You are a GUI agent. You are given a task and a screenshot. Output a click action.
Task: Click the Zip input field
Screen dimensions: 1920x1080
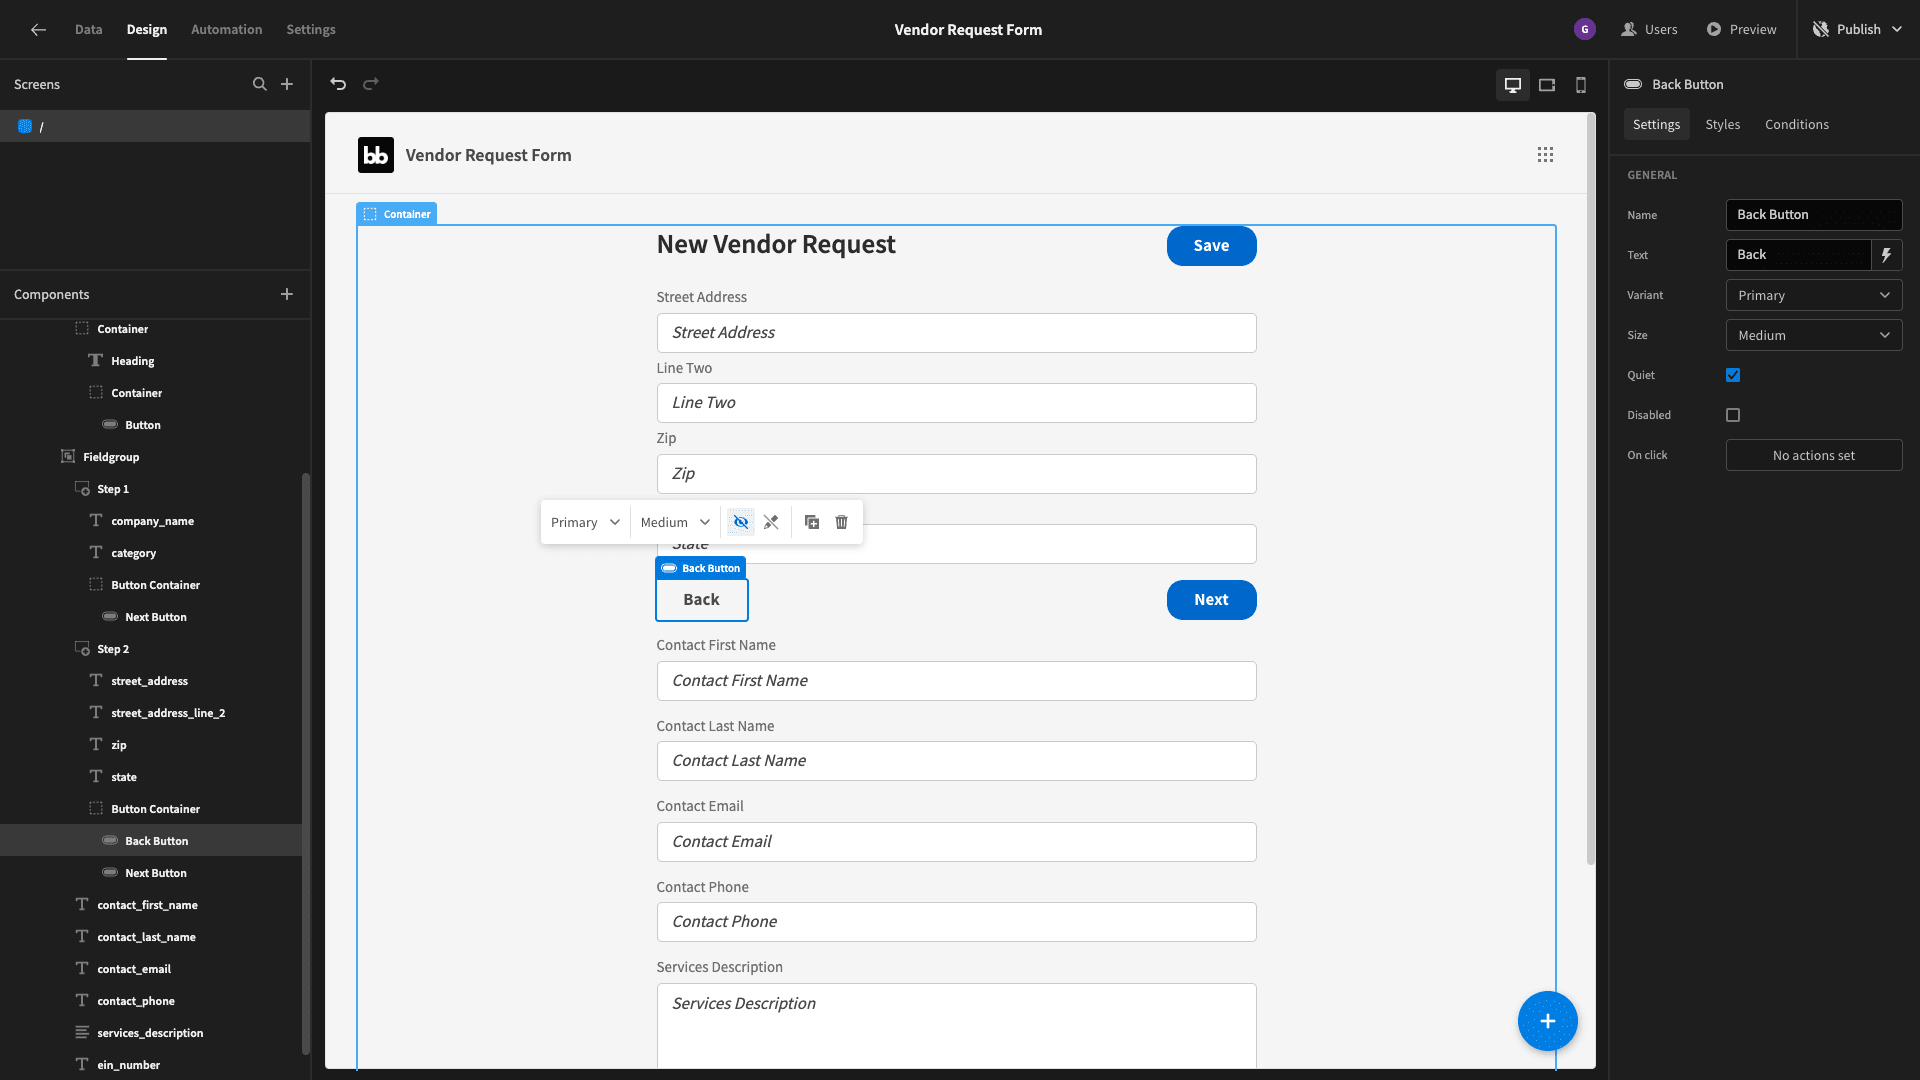pos(956,474)
